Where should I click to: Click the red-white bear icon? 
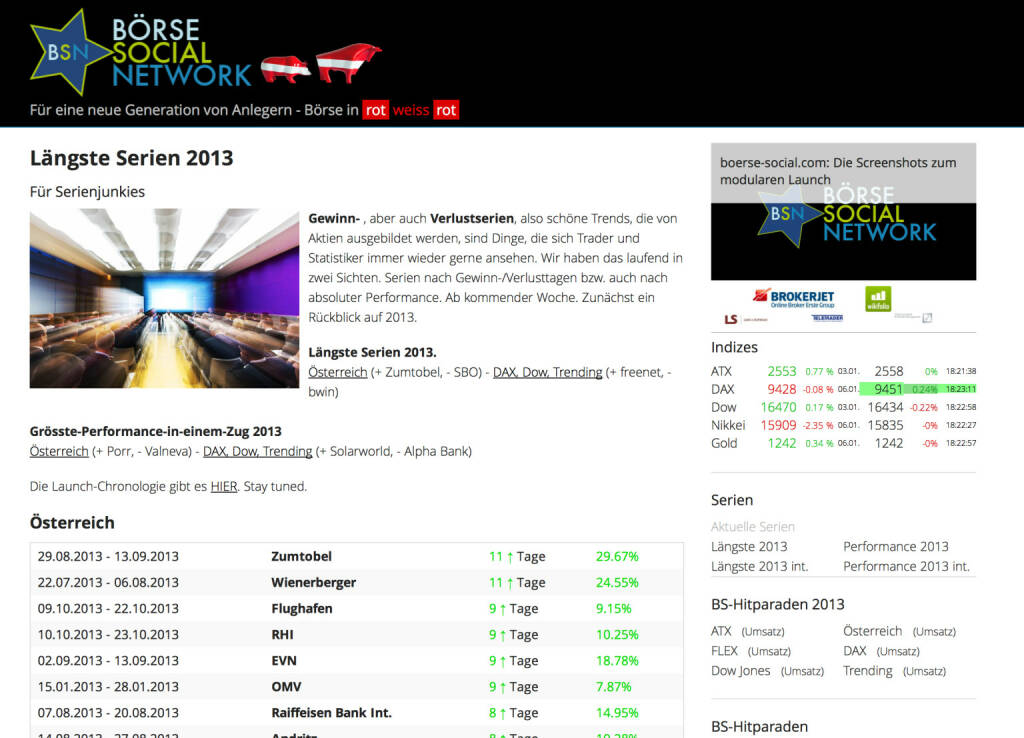[x=285, y=68]
